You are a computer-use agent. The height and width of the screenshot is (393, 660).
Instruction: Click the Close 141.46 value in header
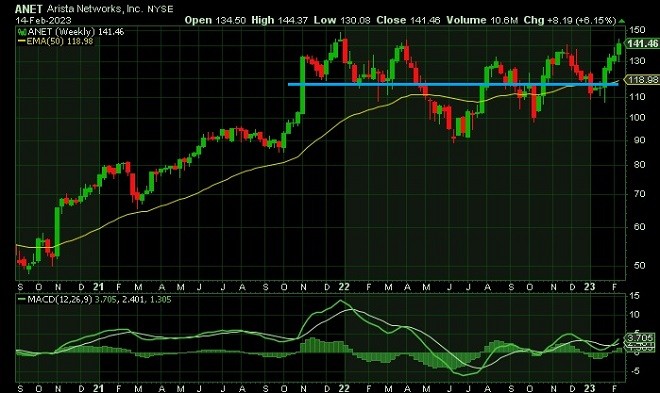[x=408, y=20]
